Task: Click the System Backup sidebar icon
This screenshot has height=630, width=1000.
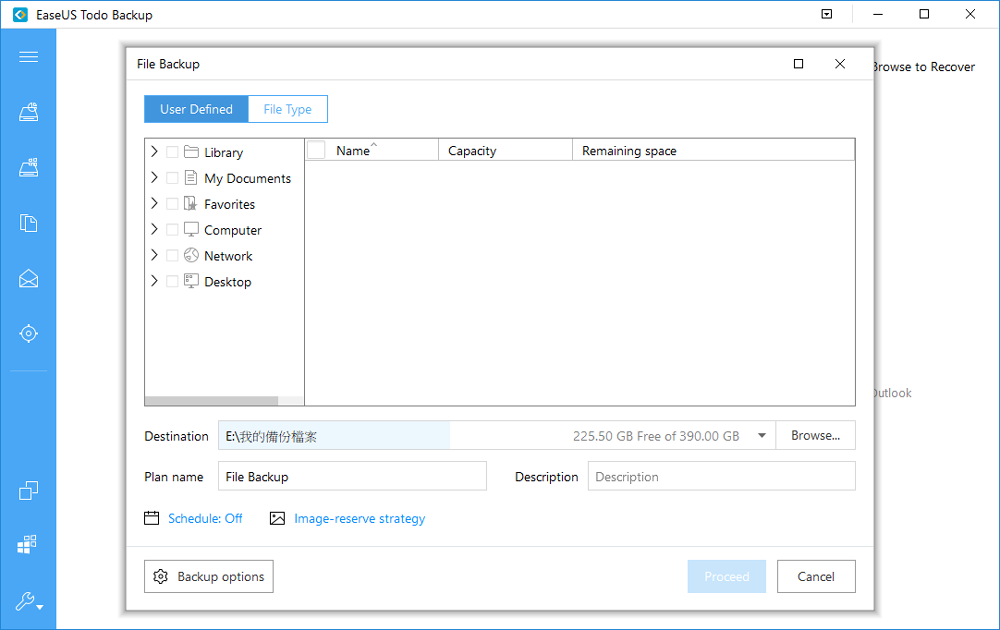Action: point(28,168)
